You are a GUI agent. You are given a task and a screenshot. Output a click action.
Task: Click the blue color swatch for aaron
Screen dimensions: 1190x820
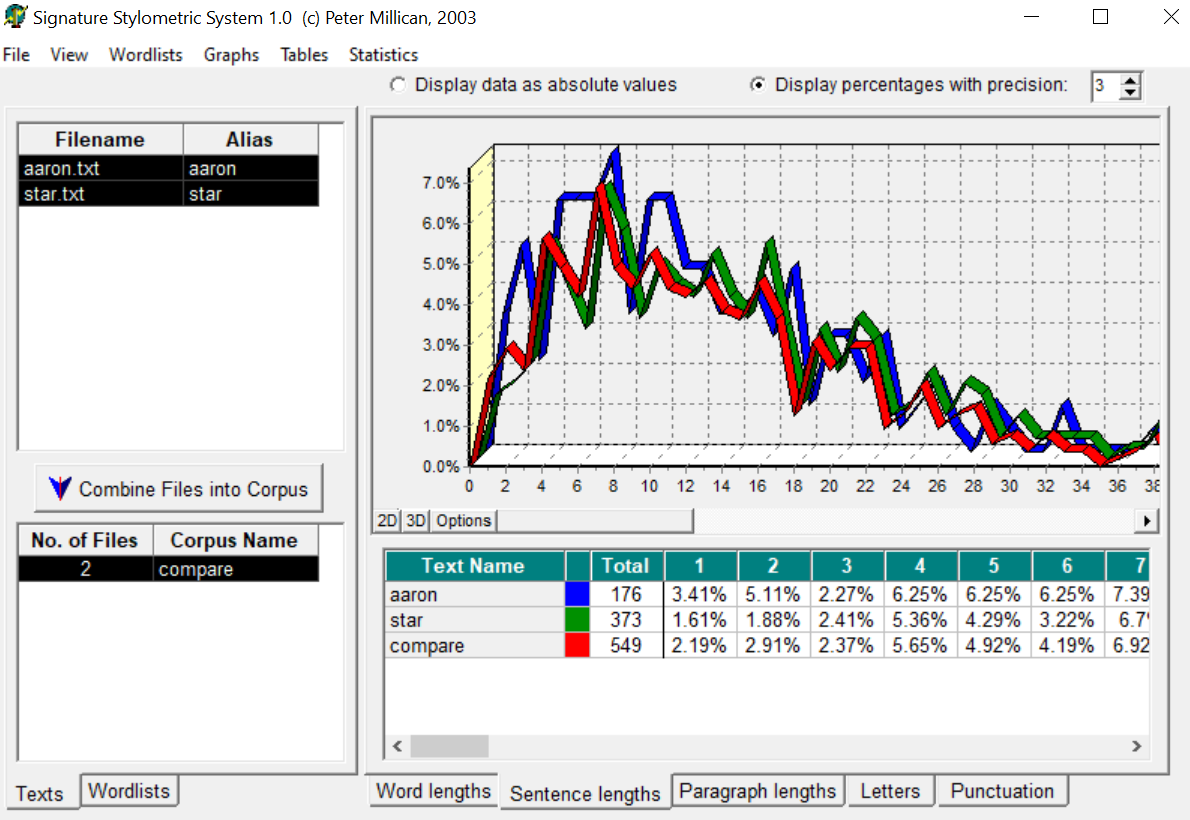click(578, 594)
